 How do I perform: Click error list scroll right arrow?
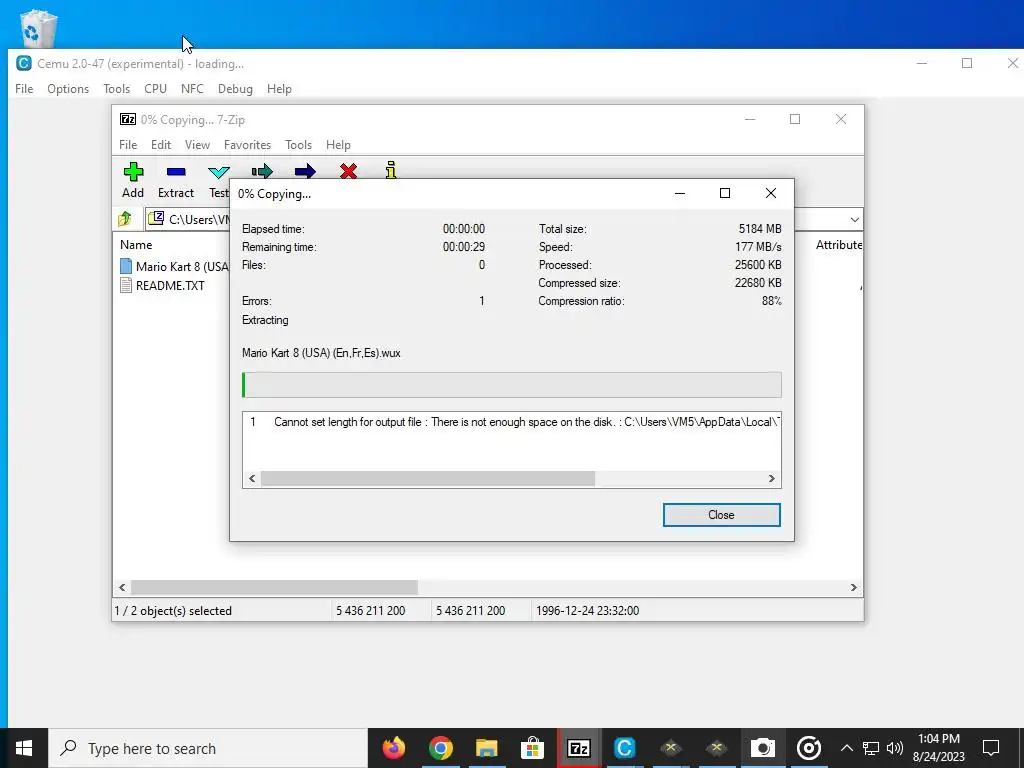tap(772, 479)
